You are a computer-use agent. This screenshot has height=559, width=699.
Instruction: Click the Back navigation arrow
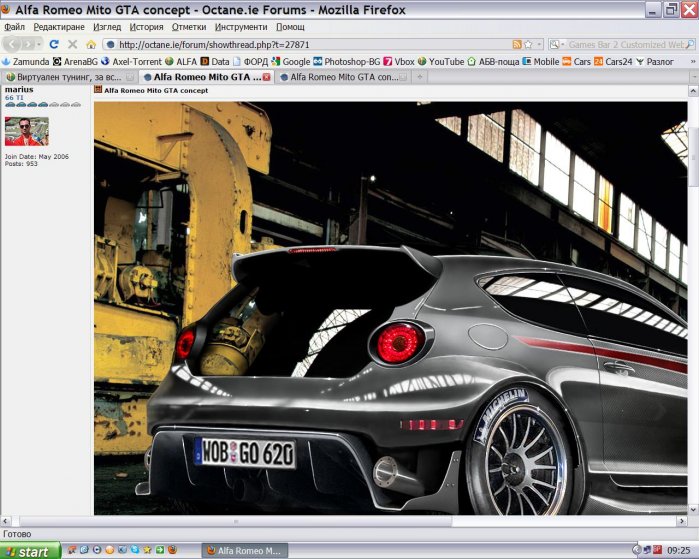click(x=13, y=45)
